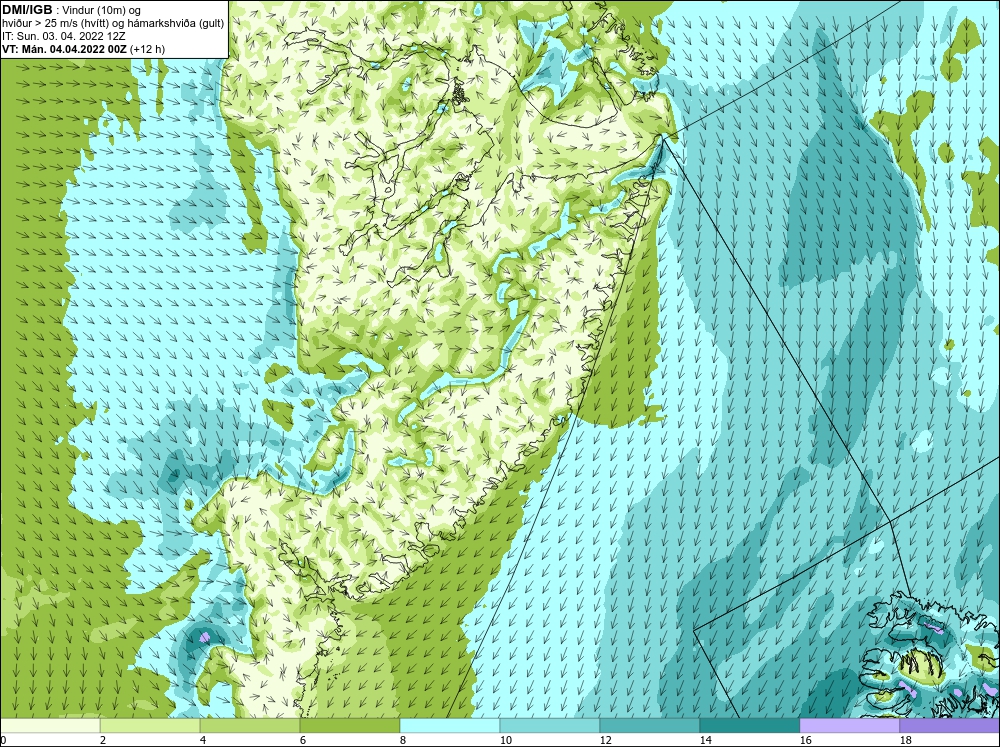Click the 16–18 m/s light purple swatch
Image resolution: width=1000 pixels, height=747 pixels.
pyautogui.click(x=849, y=726)
